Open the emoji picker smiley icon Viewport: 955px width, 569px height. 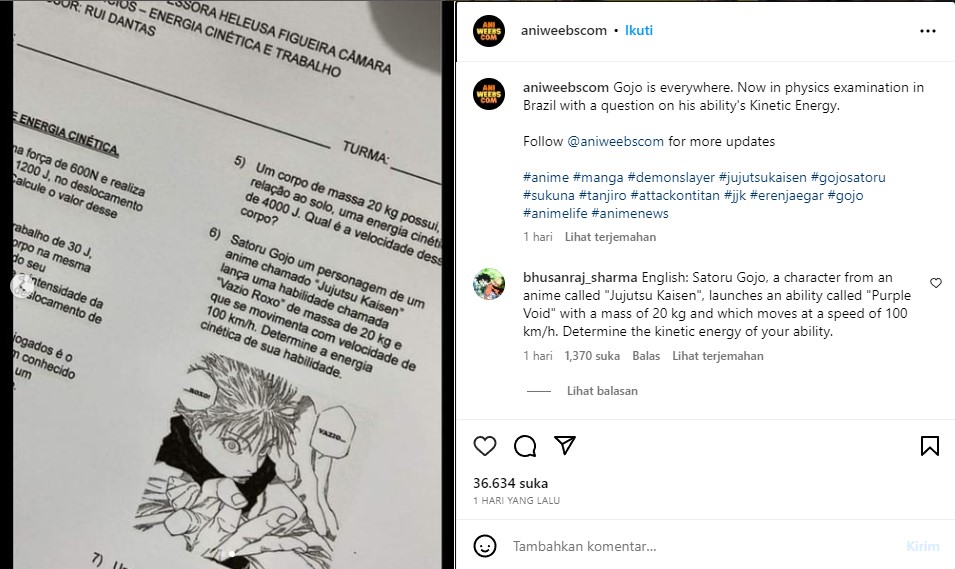pos(485,546)
